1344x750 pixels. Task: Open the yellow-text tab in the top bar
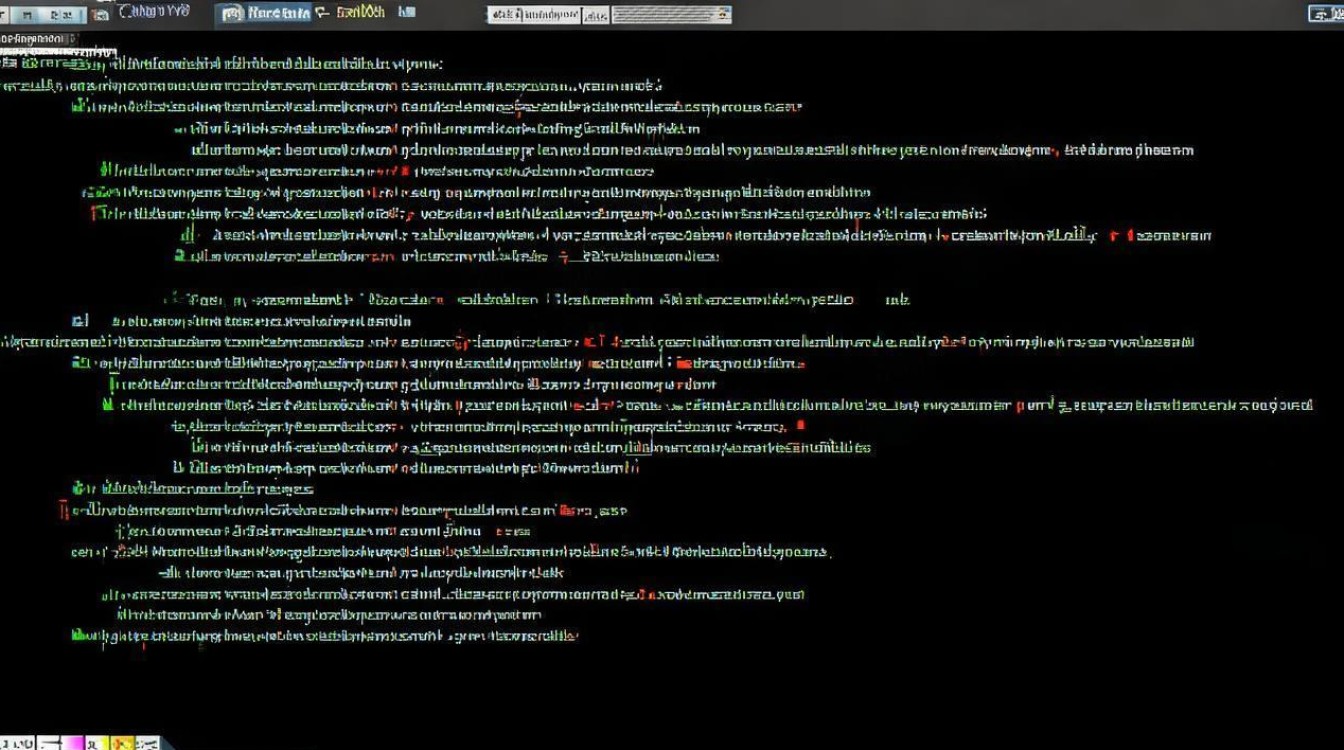[x=360, y=13]
